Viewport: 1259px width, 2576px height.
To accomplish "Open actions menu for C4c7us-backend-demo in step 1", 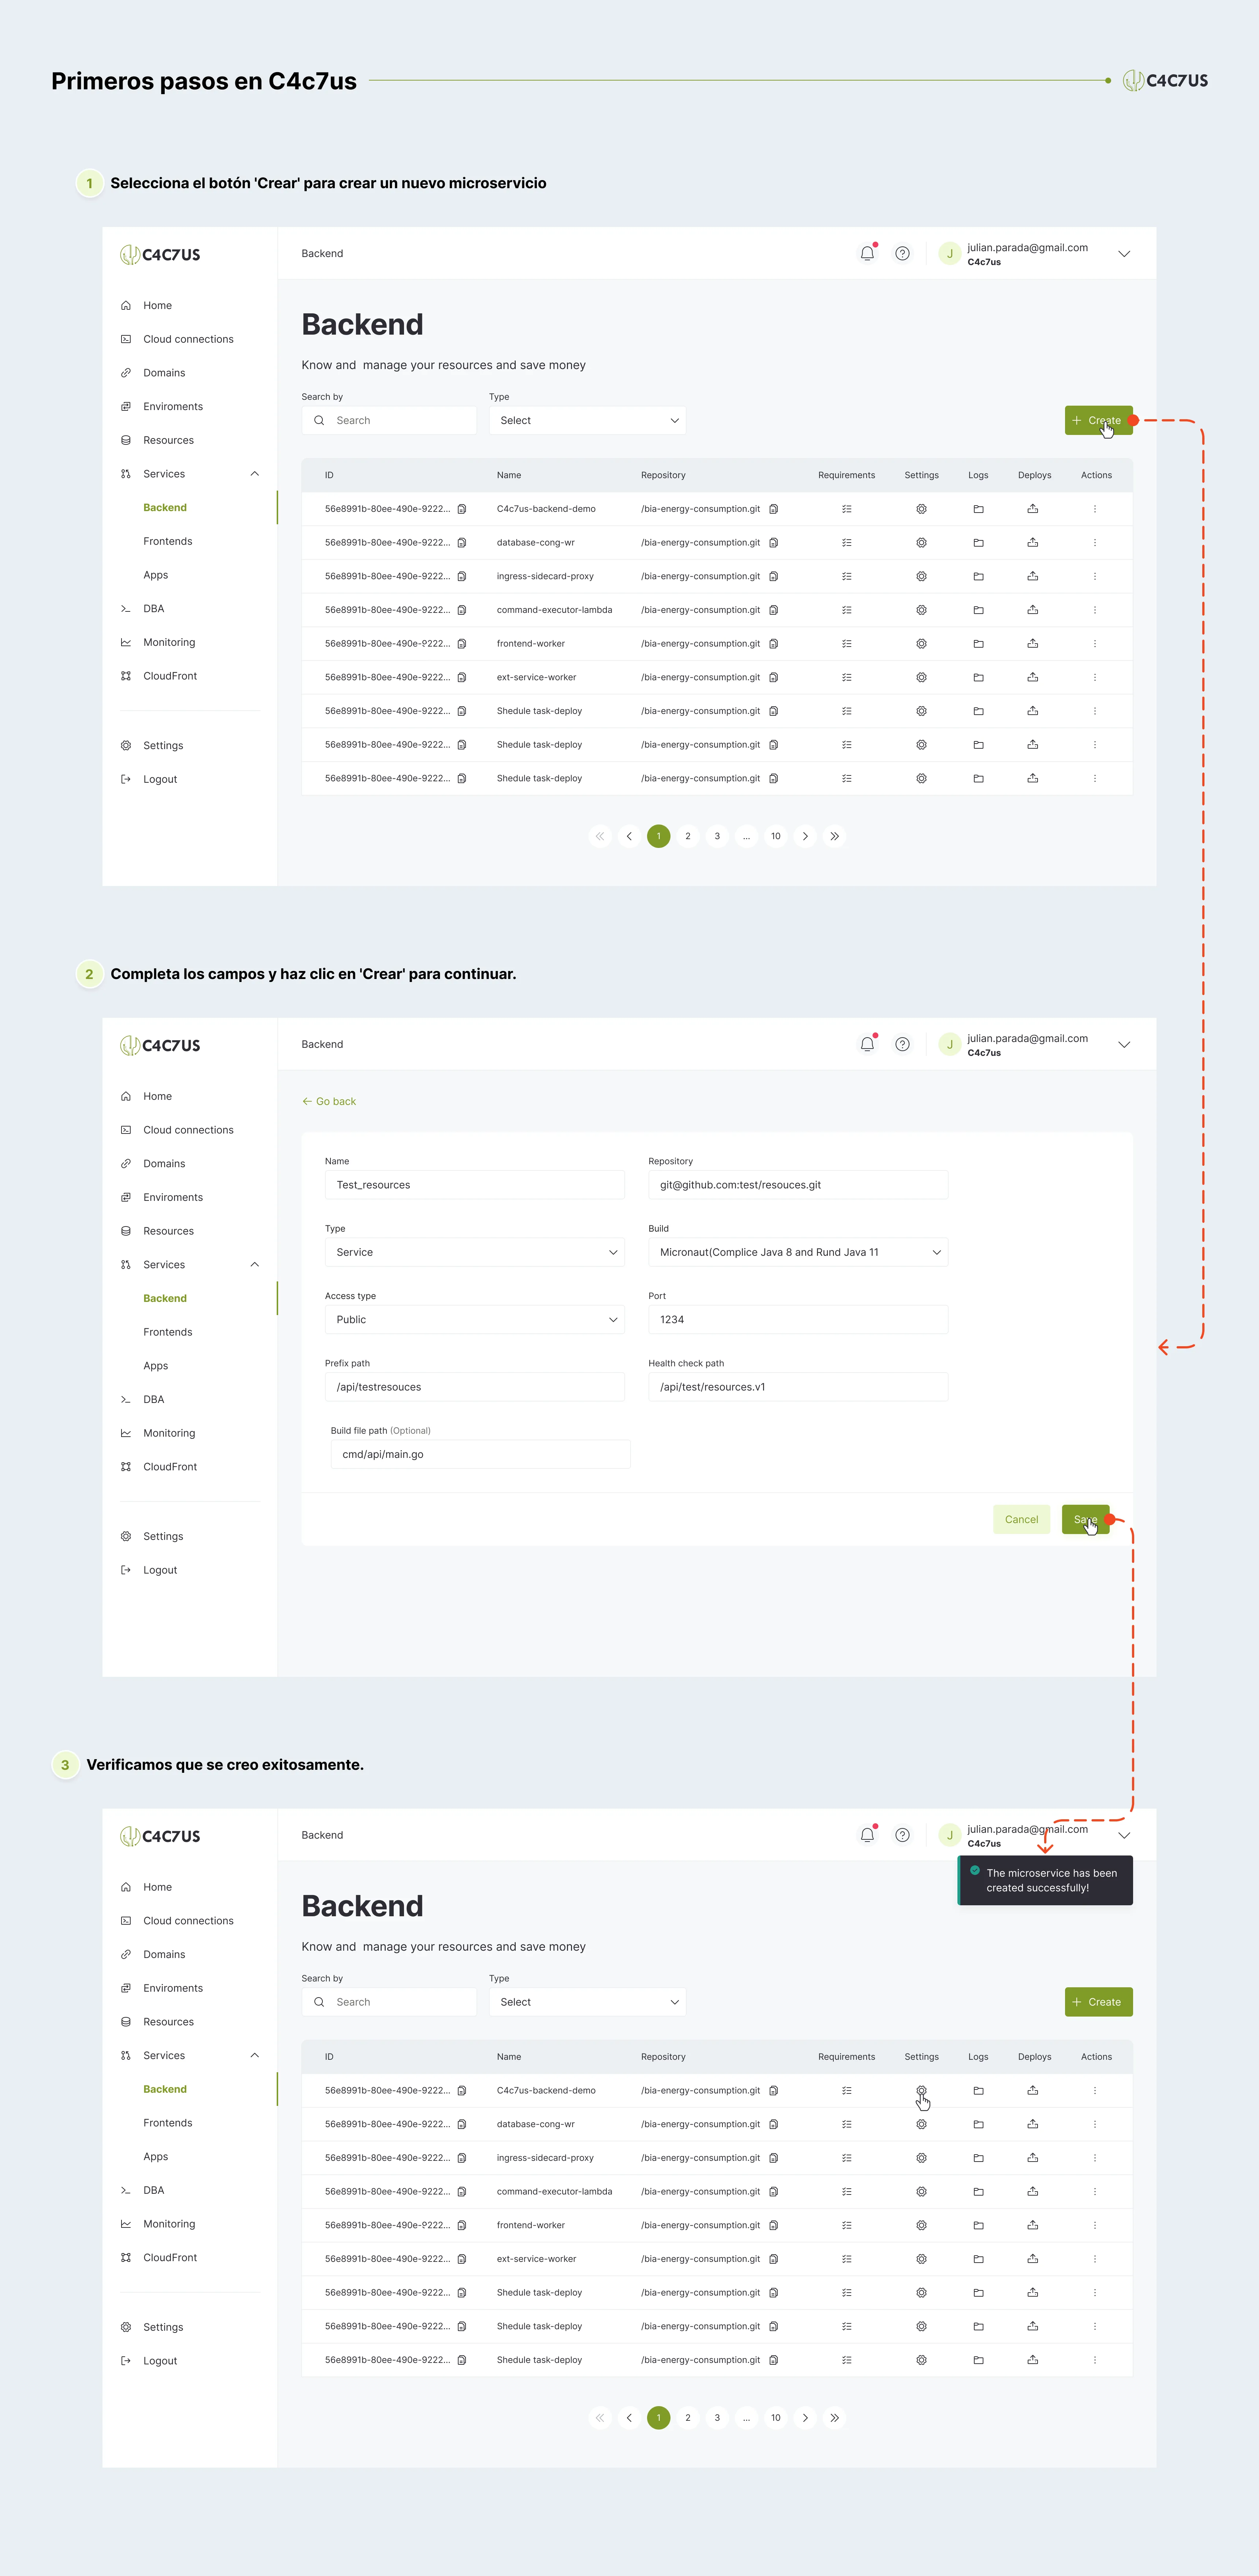I will 1095,509.
